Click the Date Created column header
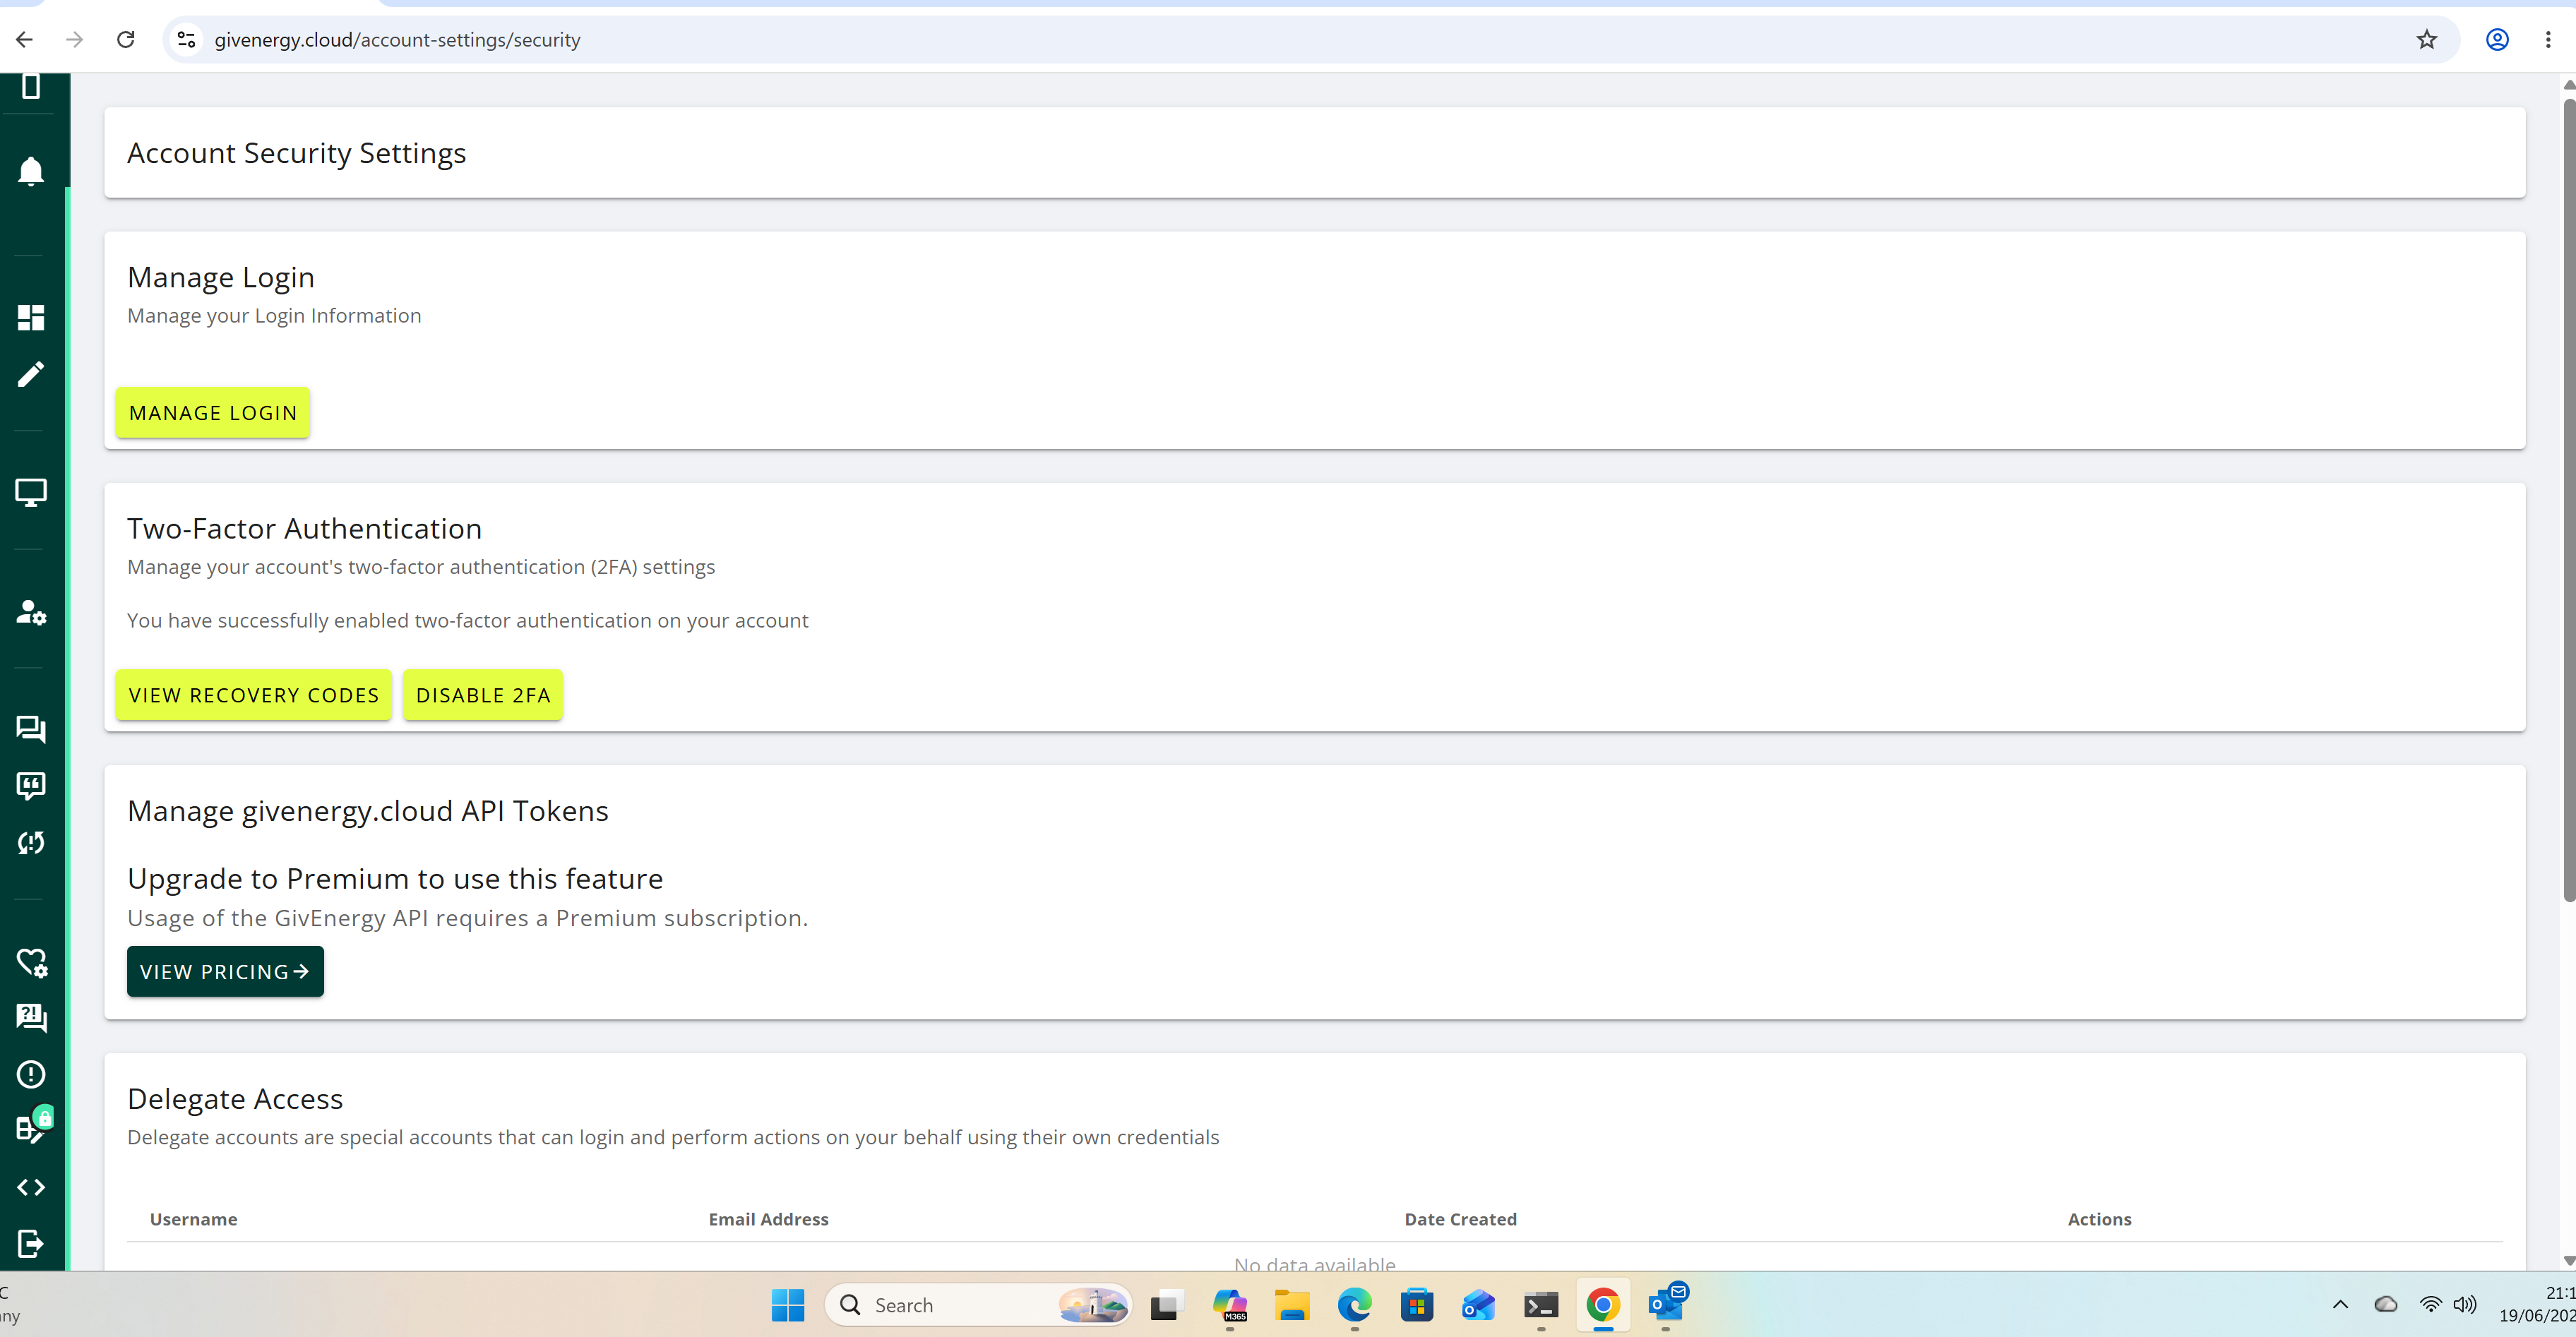 coord(1461,1219)
